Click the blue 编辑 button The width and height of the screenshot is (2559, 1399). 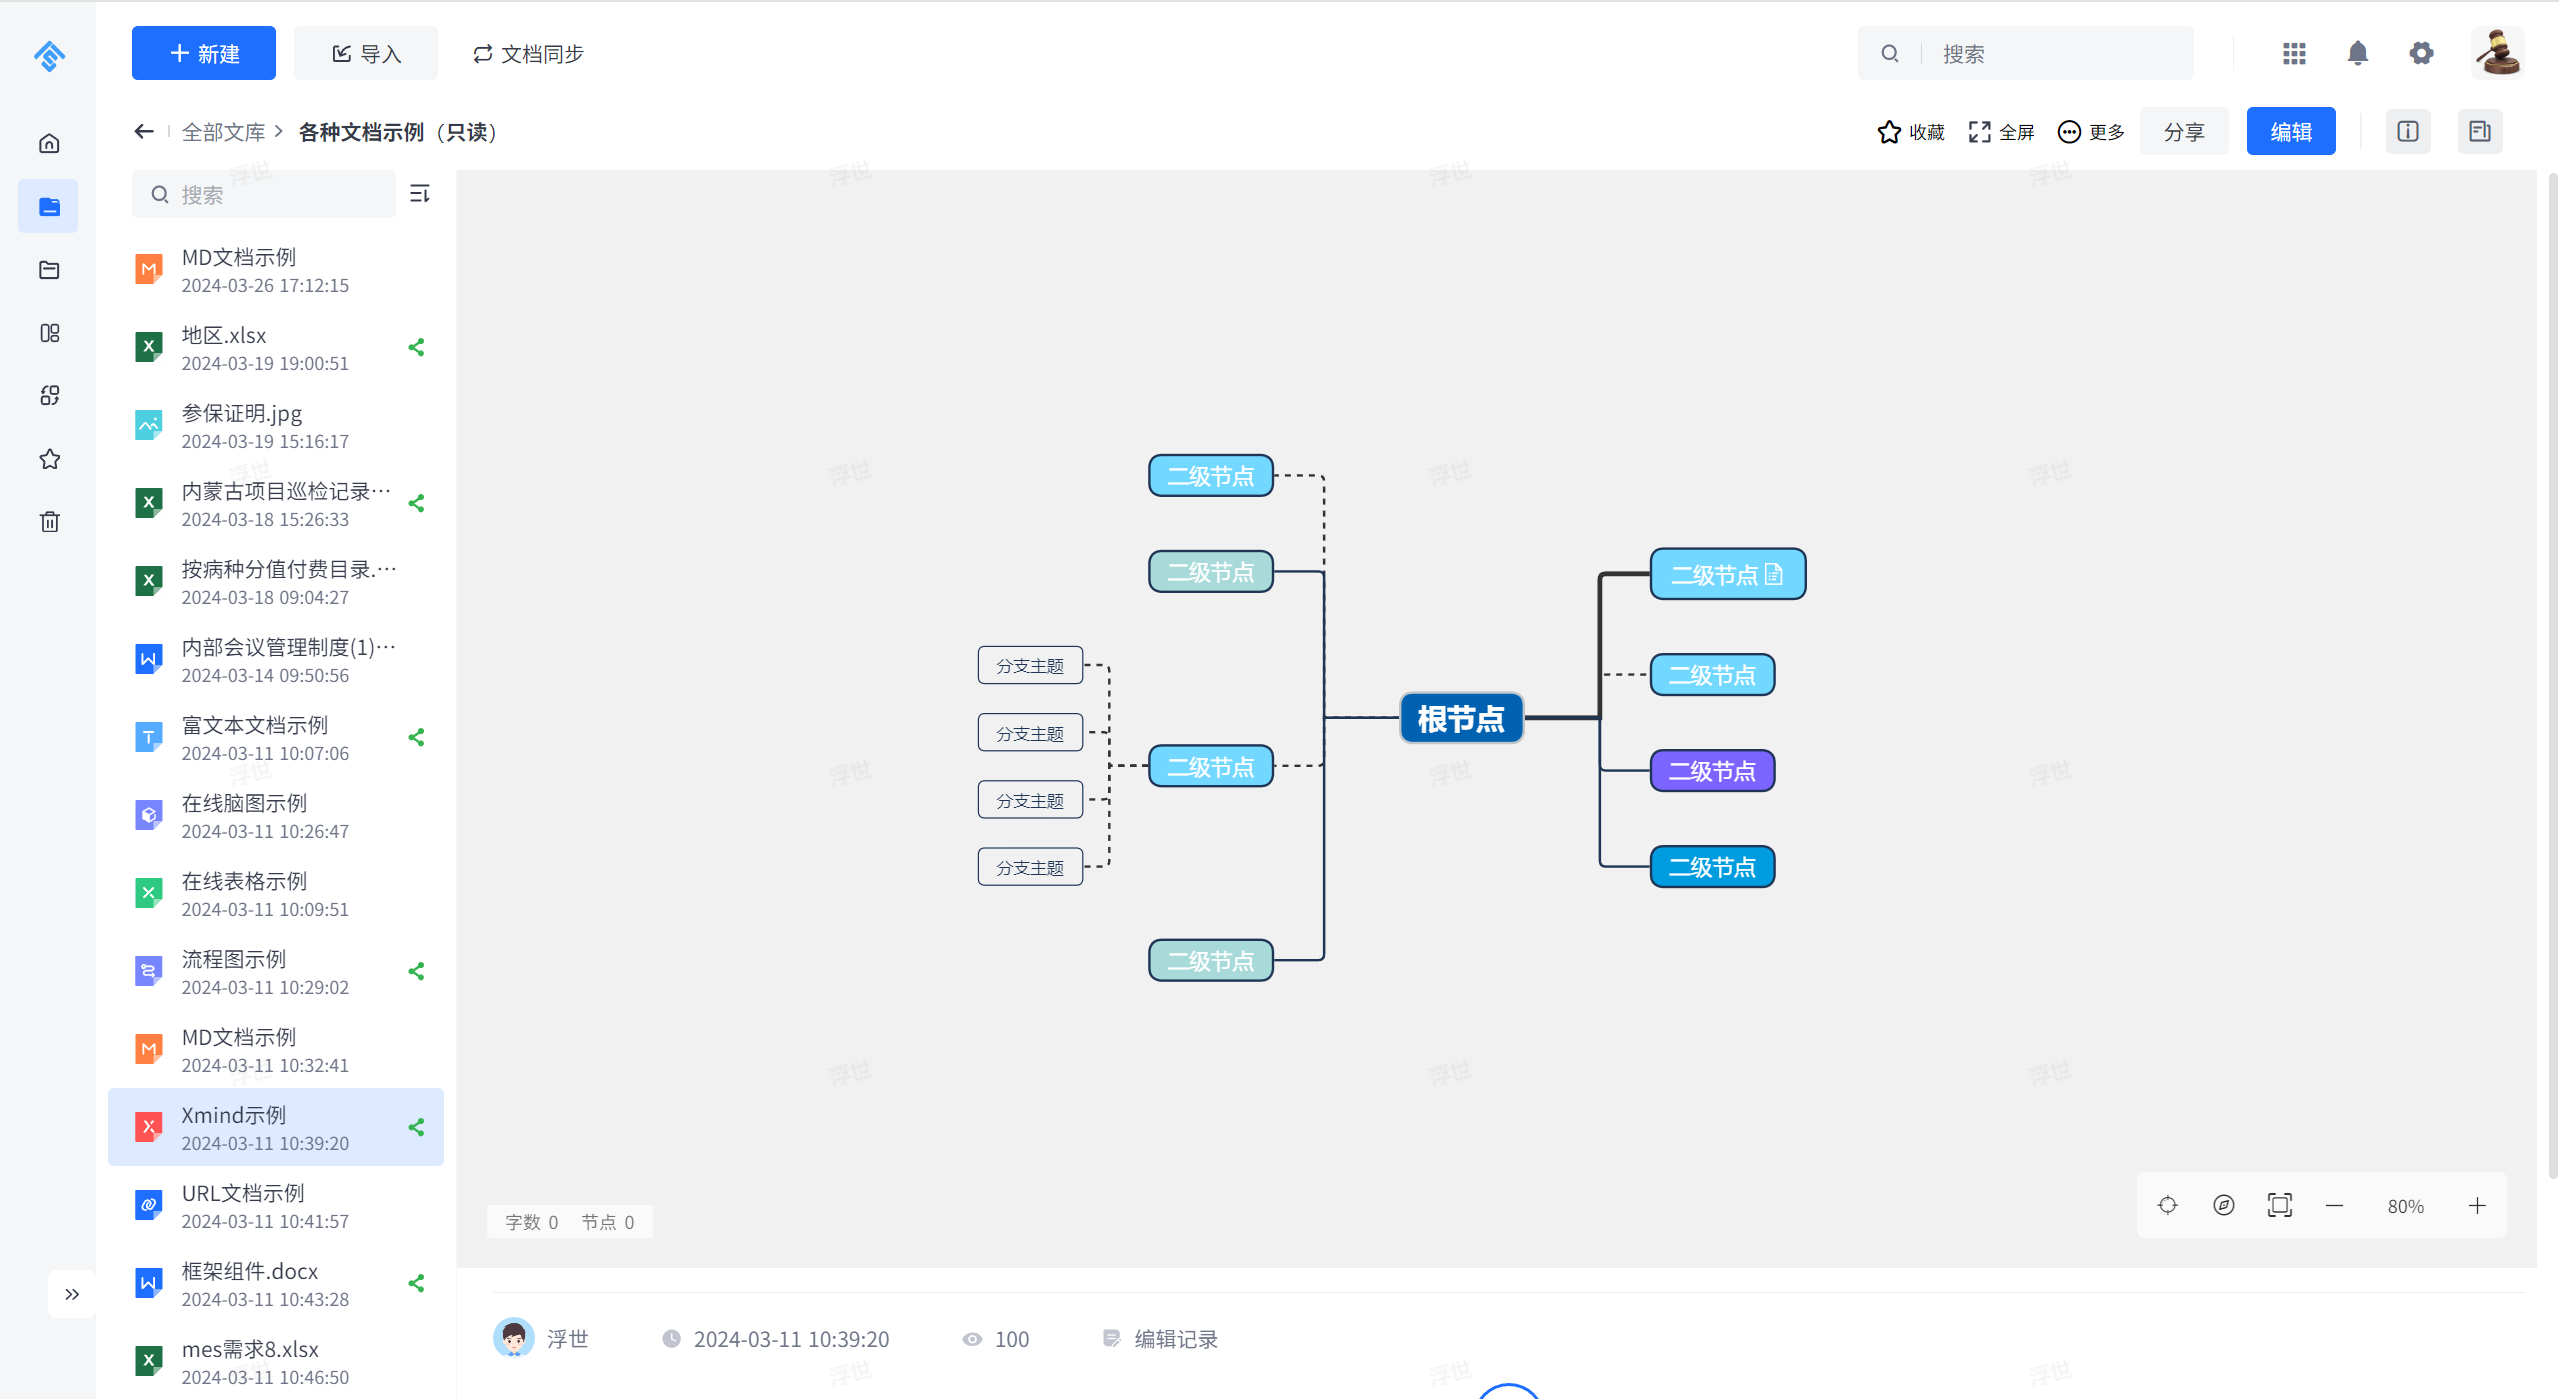click(x=2290, y=132)
